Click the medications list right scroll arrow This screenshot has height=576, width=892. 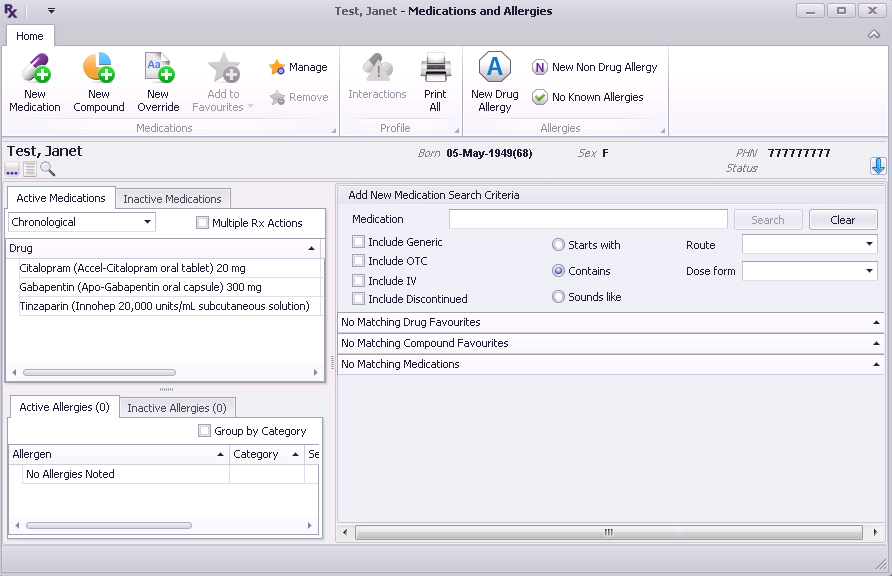pyautogui.click(x=316, y=372)
